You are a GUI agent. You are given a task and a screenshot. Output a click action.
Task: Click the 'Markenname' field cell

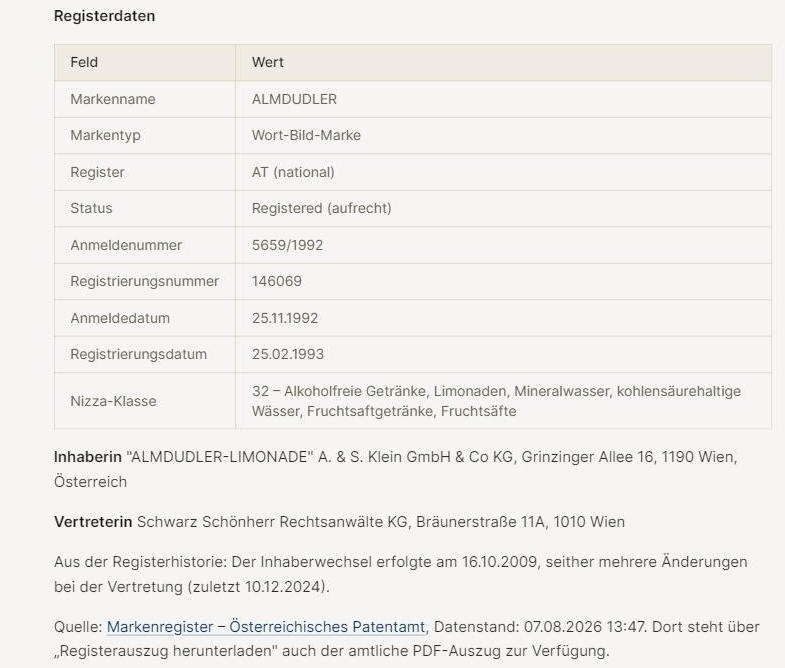coord(145,99)
